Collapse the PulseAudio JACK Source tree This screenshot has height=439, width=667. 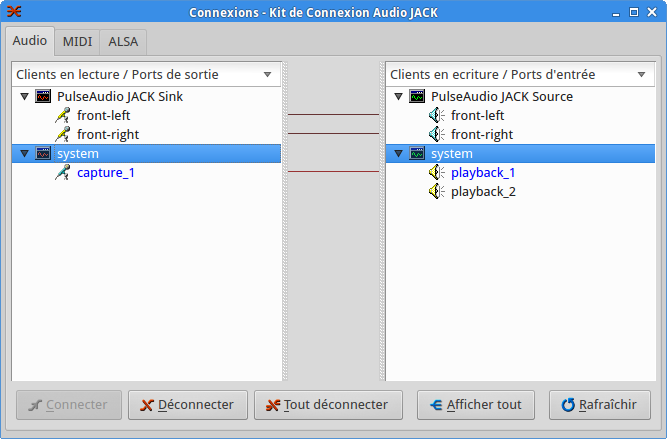click(398, 97)
